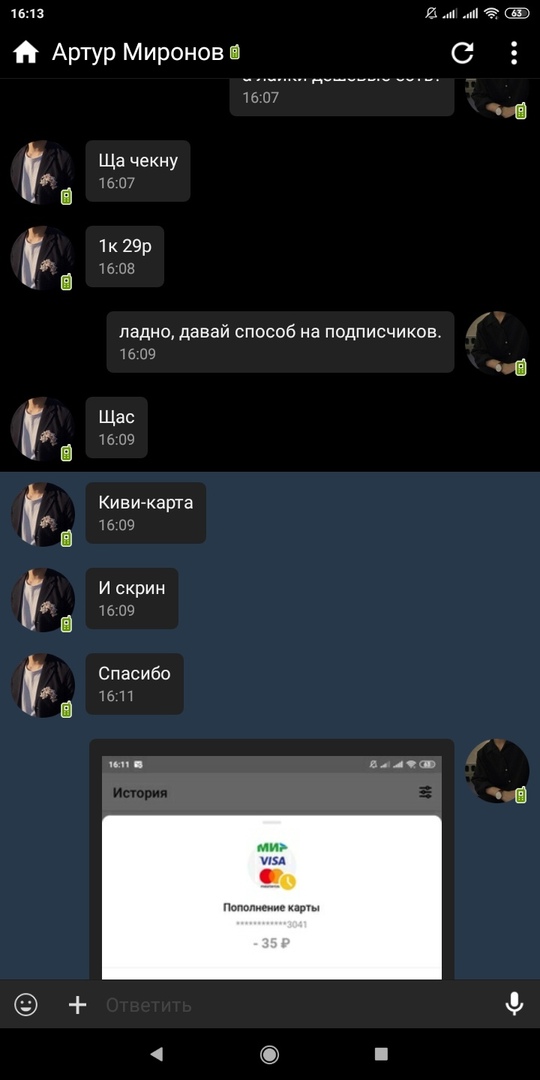540x1080 pixels.
Task: Tap filter icon inside История screenshot
Action: [426, 792]
